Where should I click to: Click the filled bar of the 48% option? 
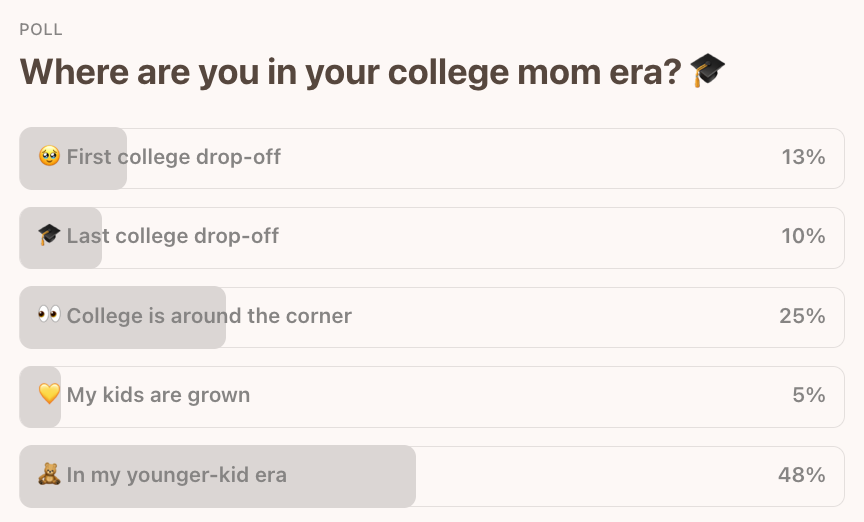(218, 476)
